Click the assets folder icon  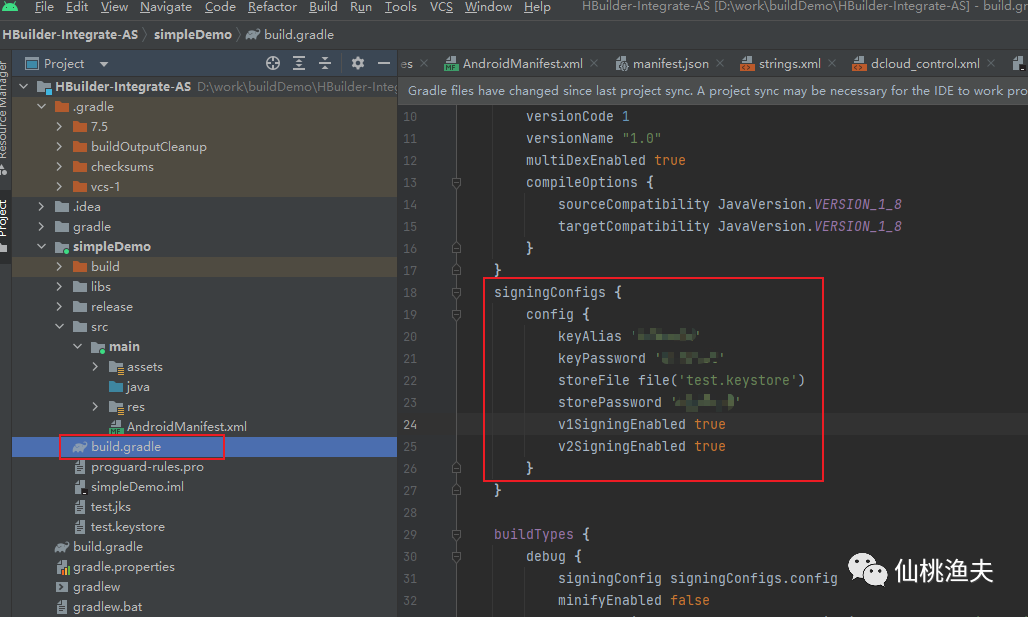click(116, 367)
